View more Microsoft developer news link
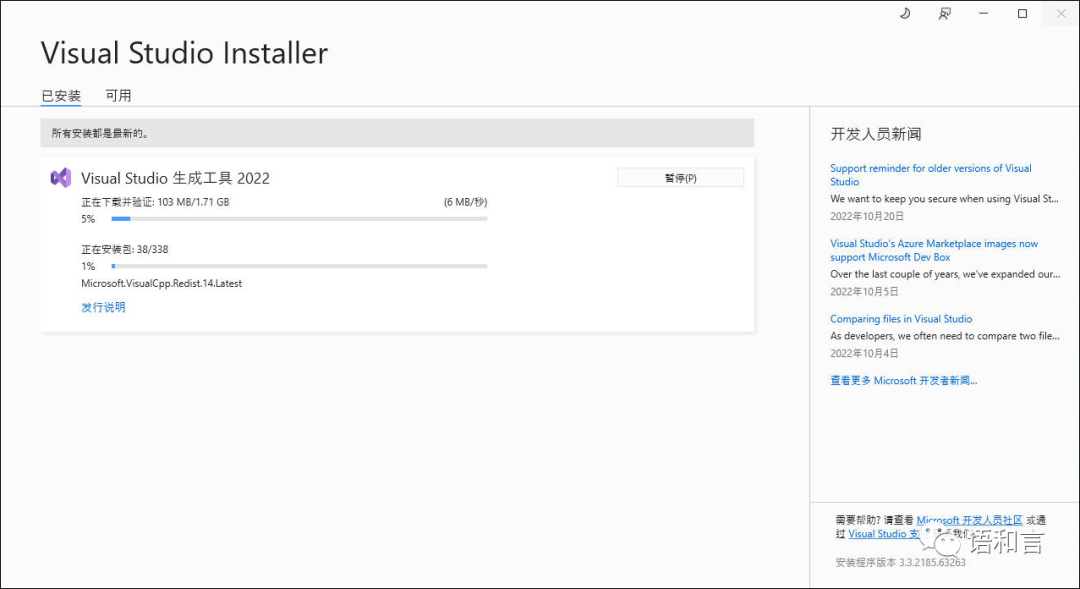Image resolution: width=1080 pixels, height=589 pixels. pos(904,380)
